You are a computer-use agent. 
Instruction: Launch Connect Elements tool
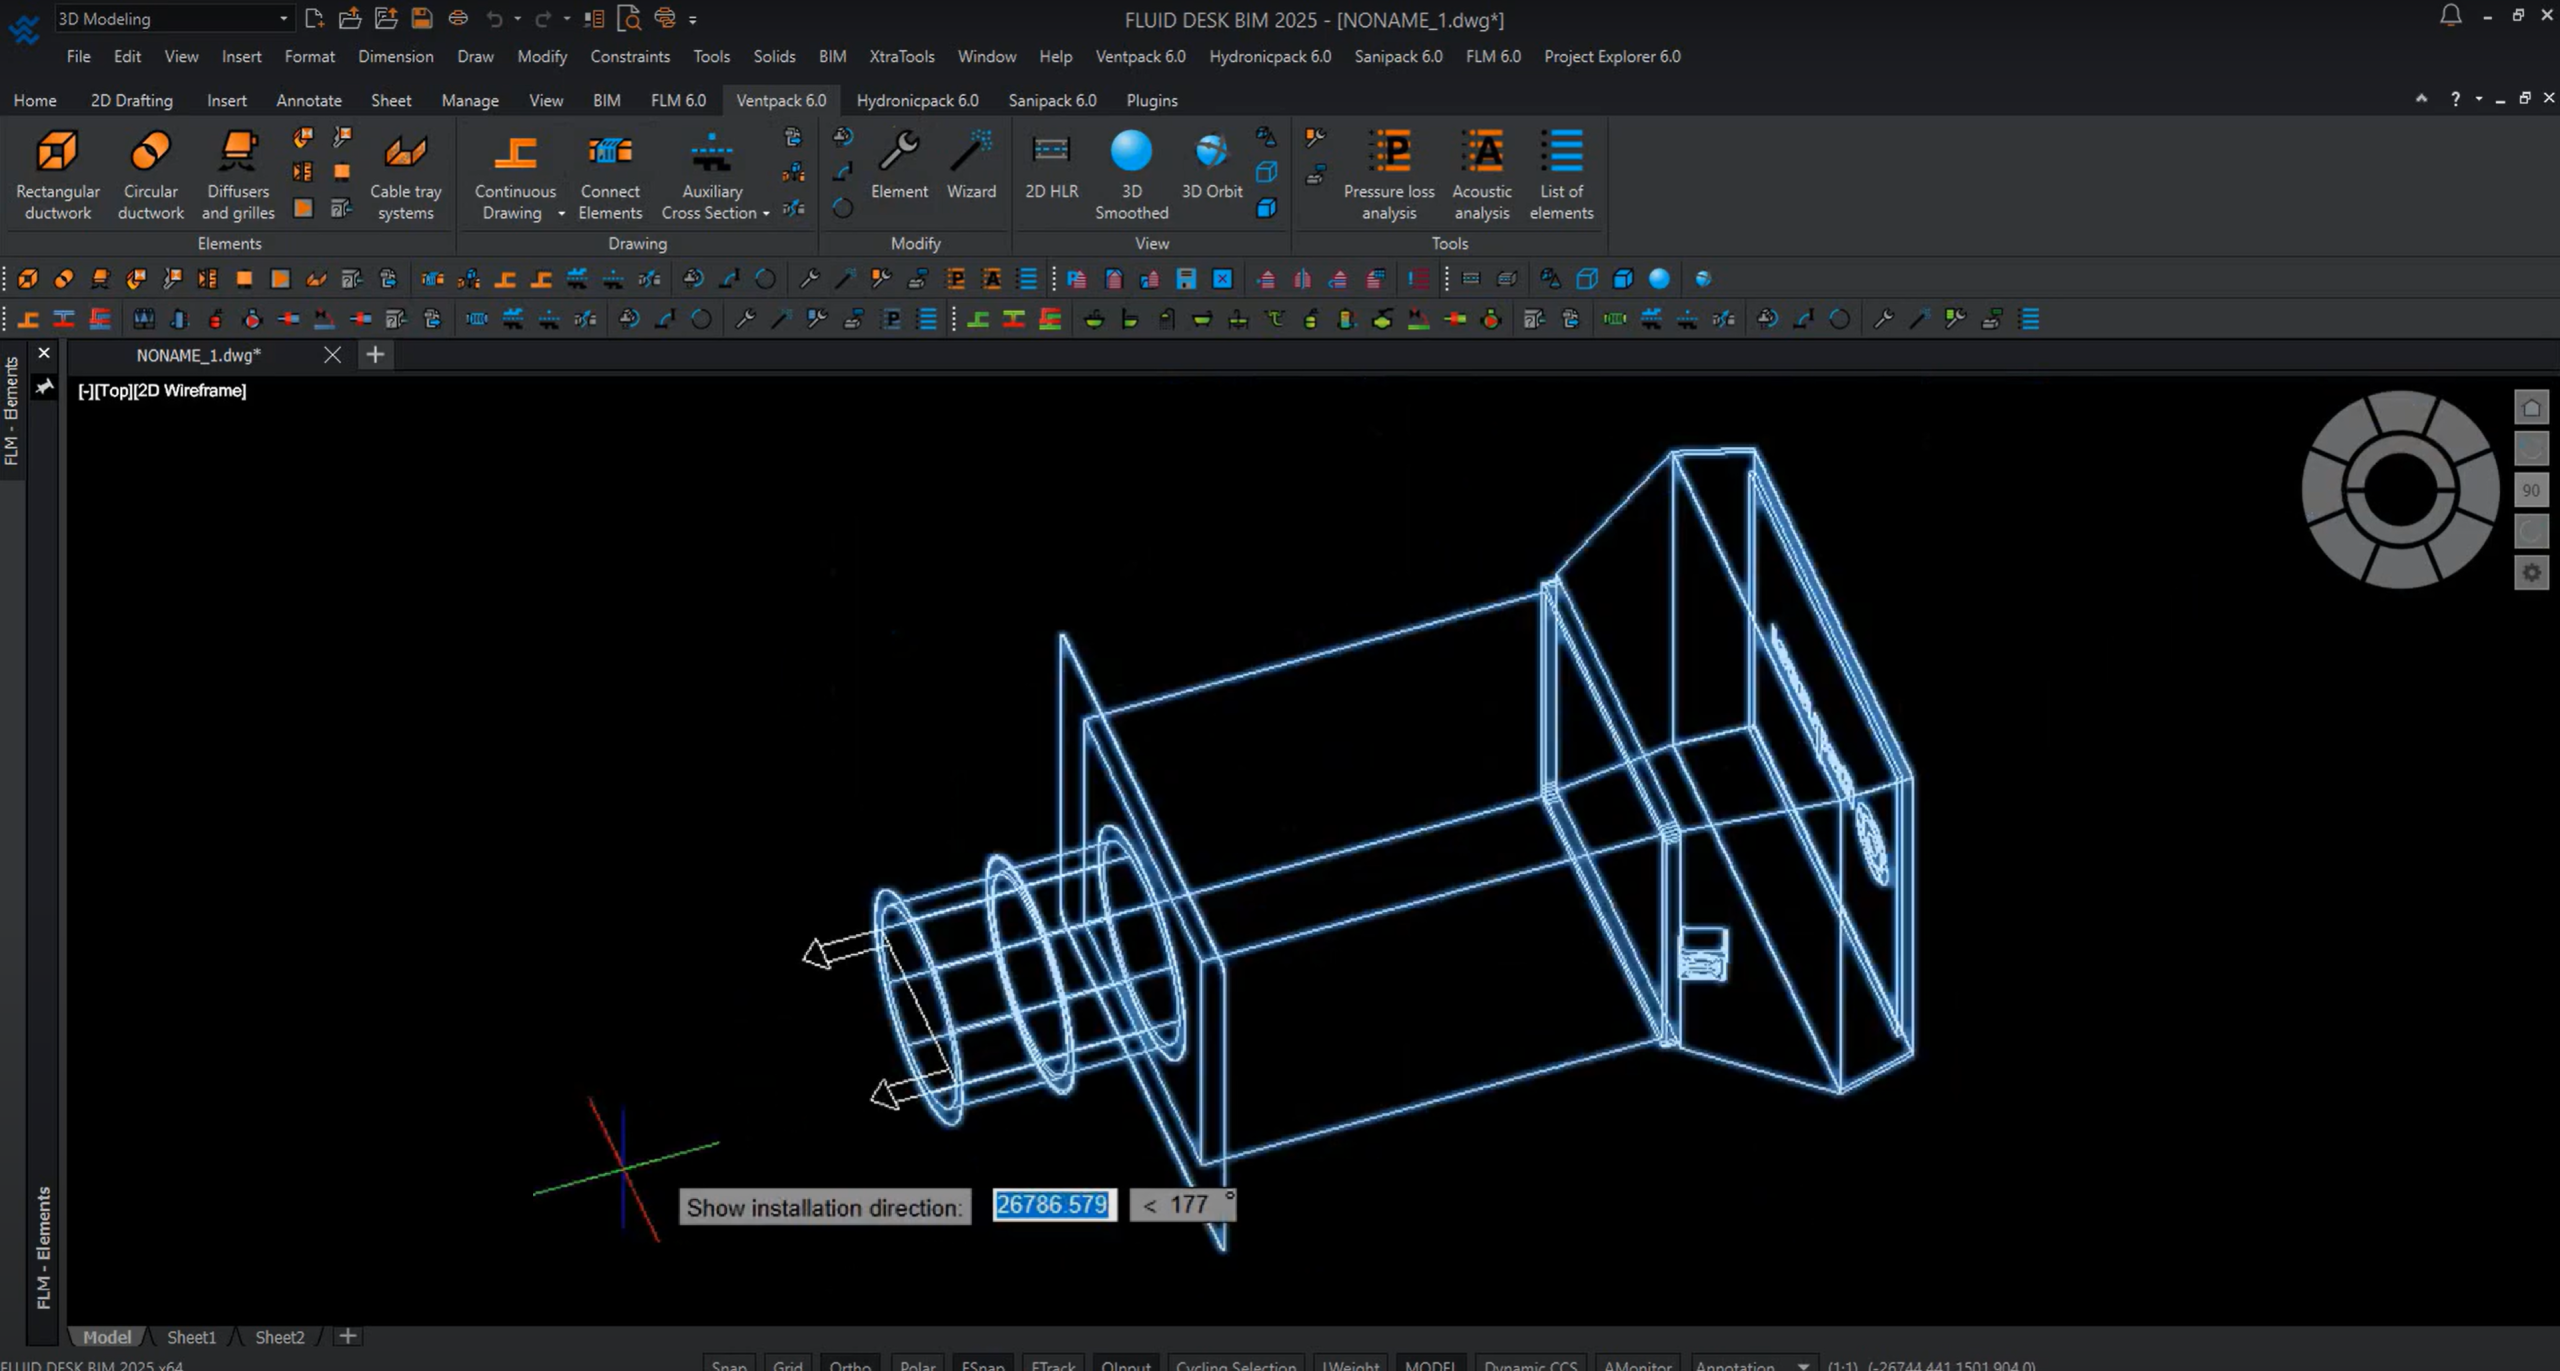click(609, 172)
